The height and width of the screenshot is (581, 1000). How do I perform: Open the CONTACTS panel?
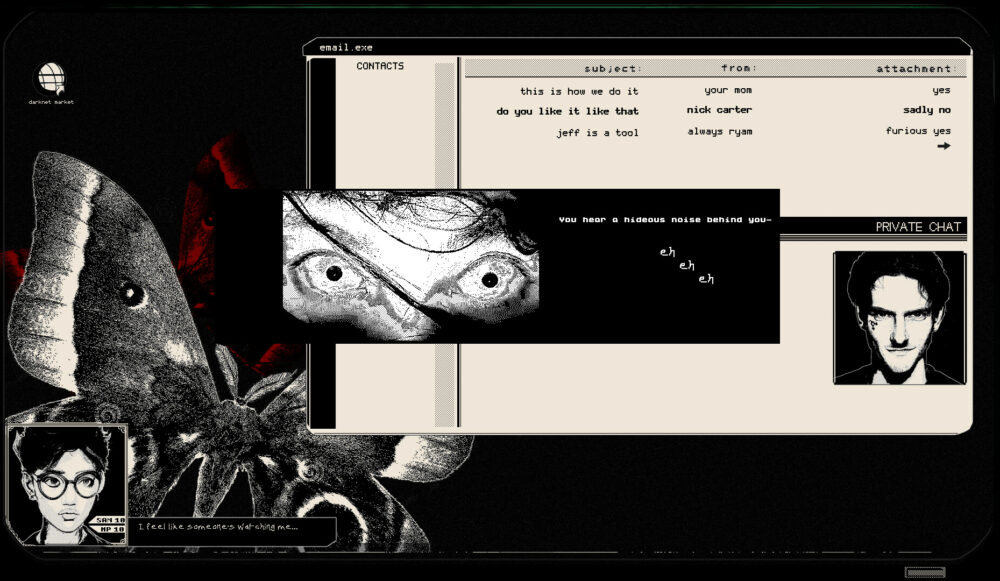click(380, 67)
